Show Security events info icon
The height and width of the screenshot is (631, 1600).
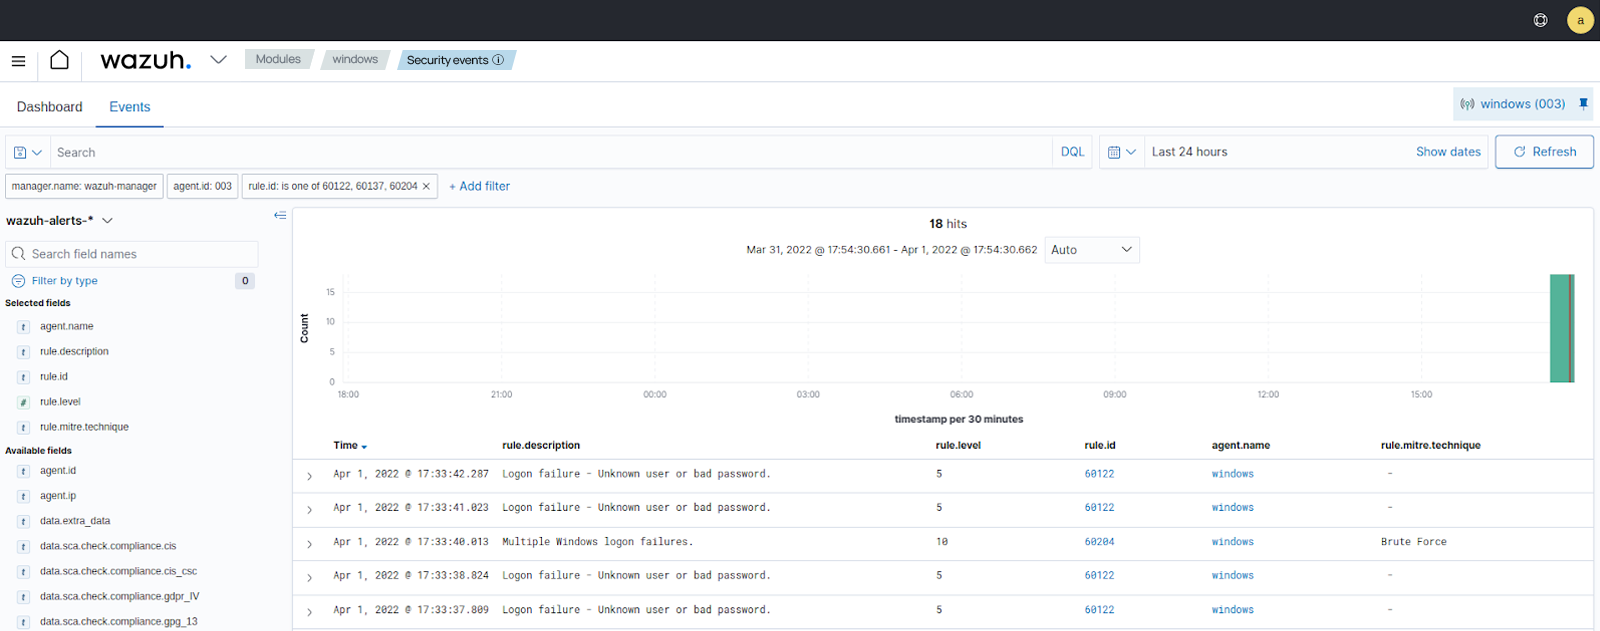498,60
